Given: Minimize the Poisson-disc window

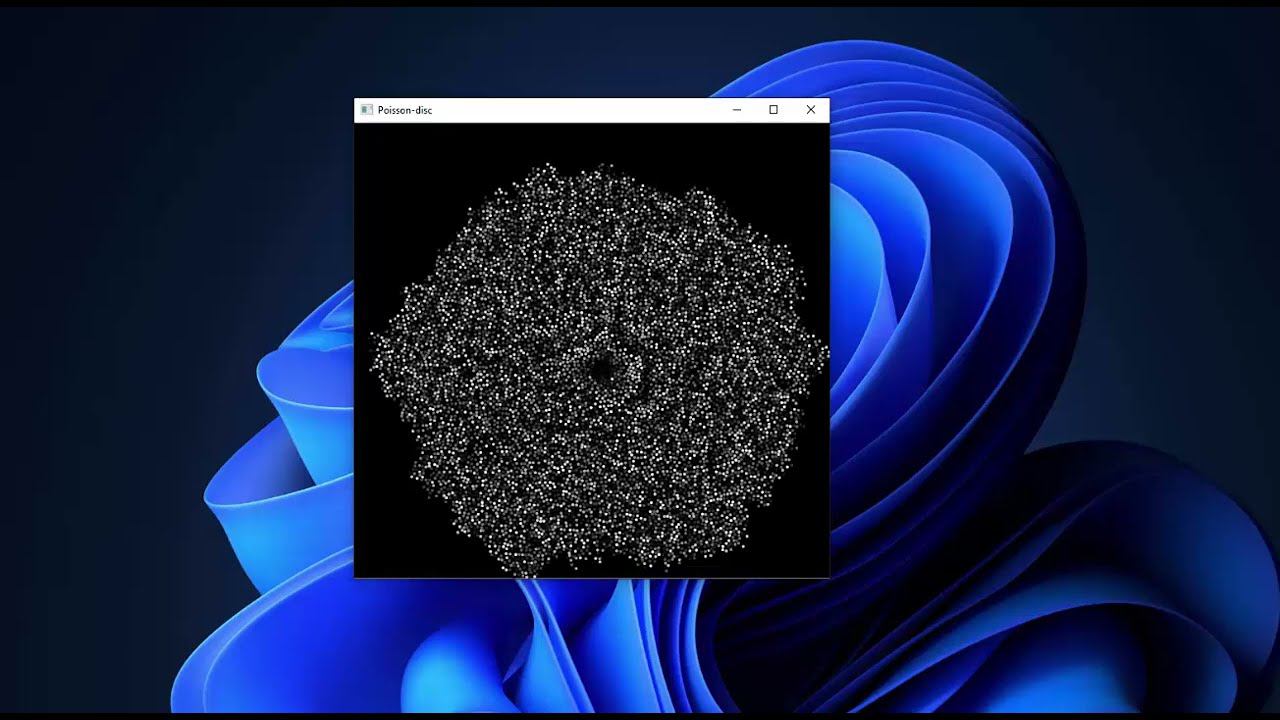Looking at the screenshot, I should click(x=737, y=110).
